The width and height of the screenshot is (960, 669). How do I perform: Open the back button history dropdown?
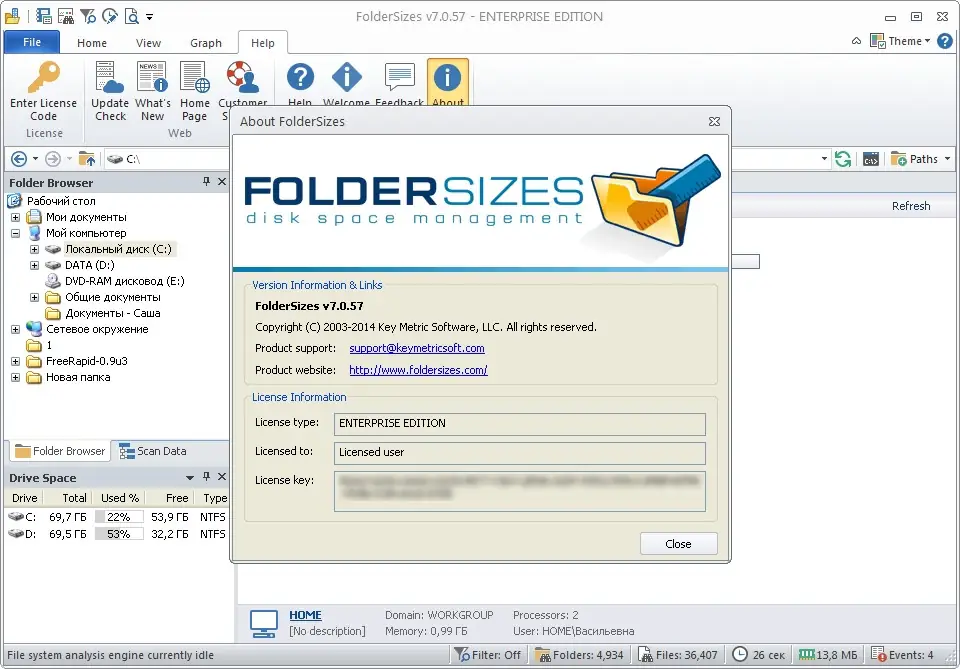tap(36, 159)
